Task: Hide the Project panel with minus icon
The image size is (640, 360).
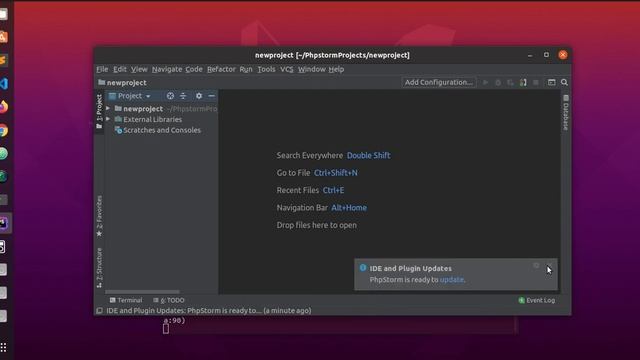Action: [x=211, y=96]
